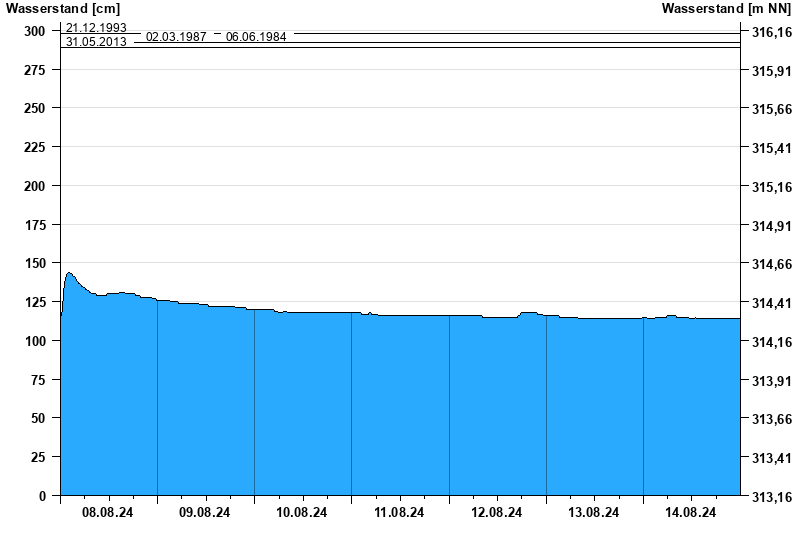Select the 25 left axis value
Screen dimensions: 800x550
click(38, 457)
